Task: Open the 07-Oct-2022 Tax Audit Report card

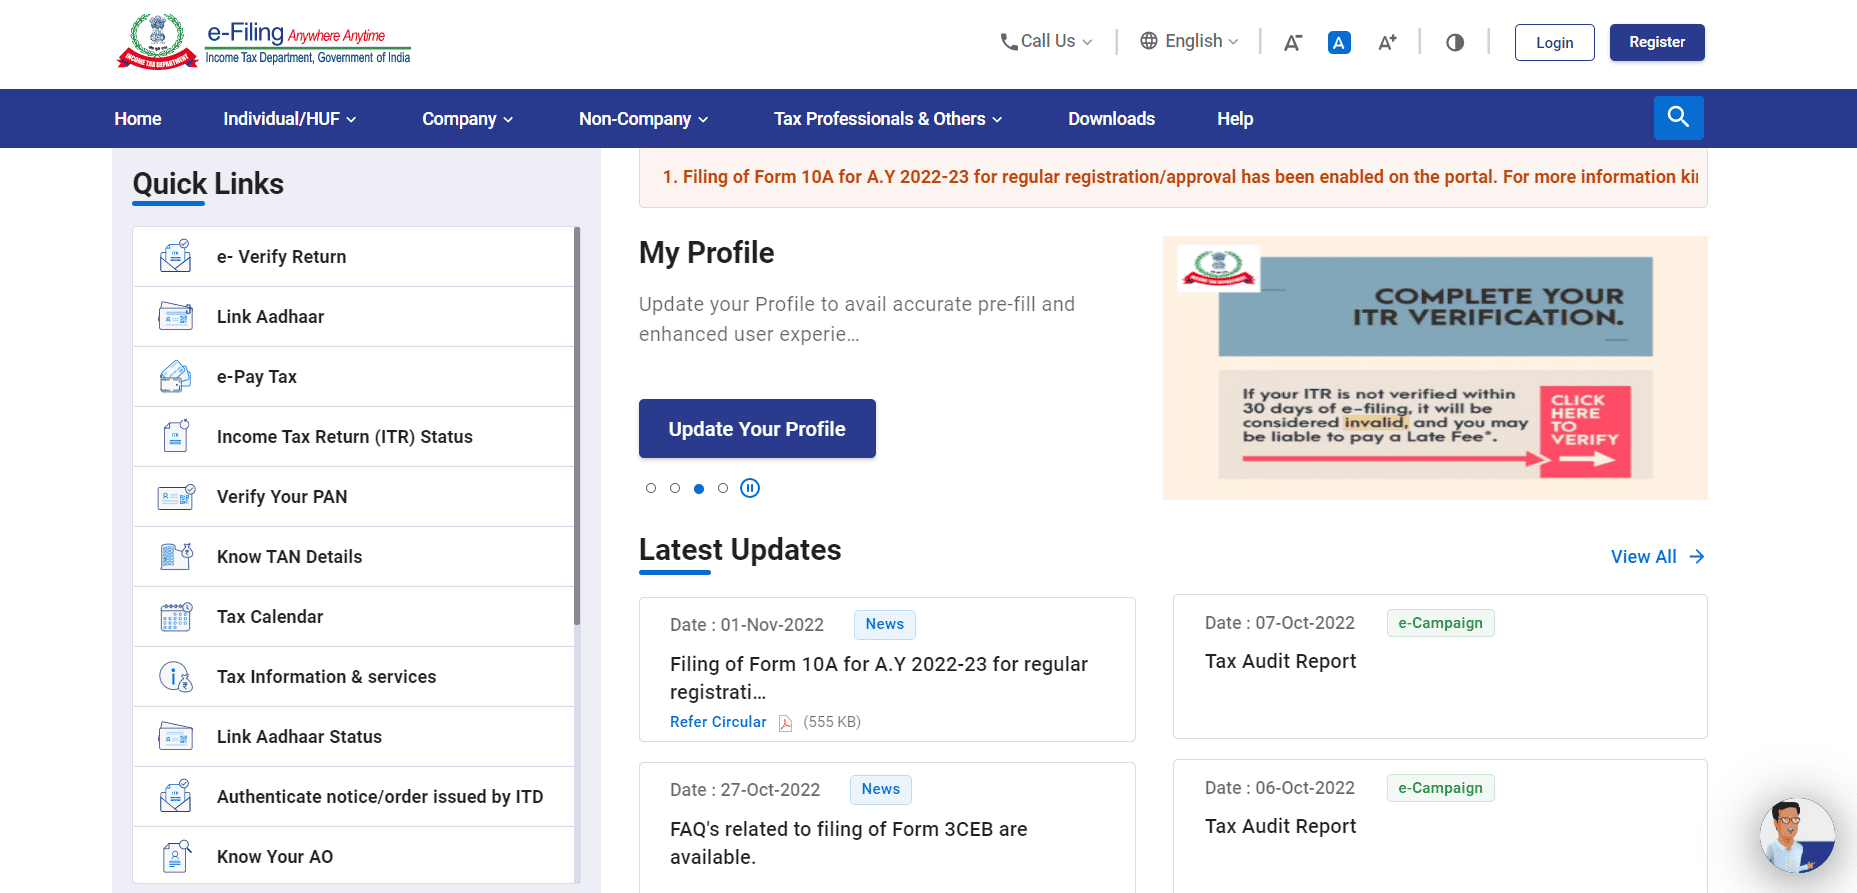Action: pyautogui.click(x=1440, y=666)
